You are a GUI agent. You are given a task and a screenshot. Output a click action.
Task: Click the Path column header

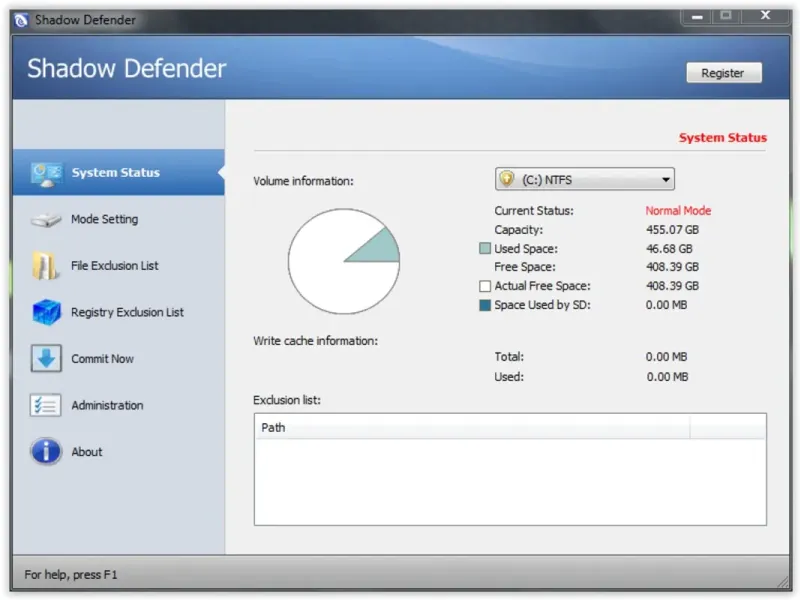(472, 427)
